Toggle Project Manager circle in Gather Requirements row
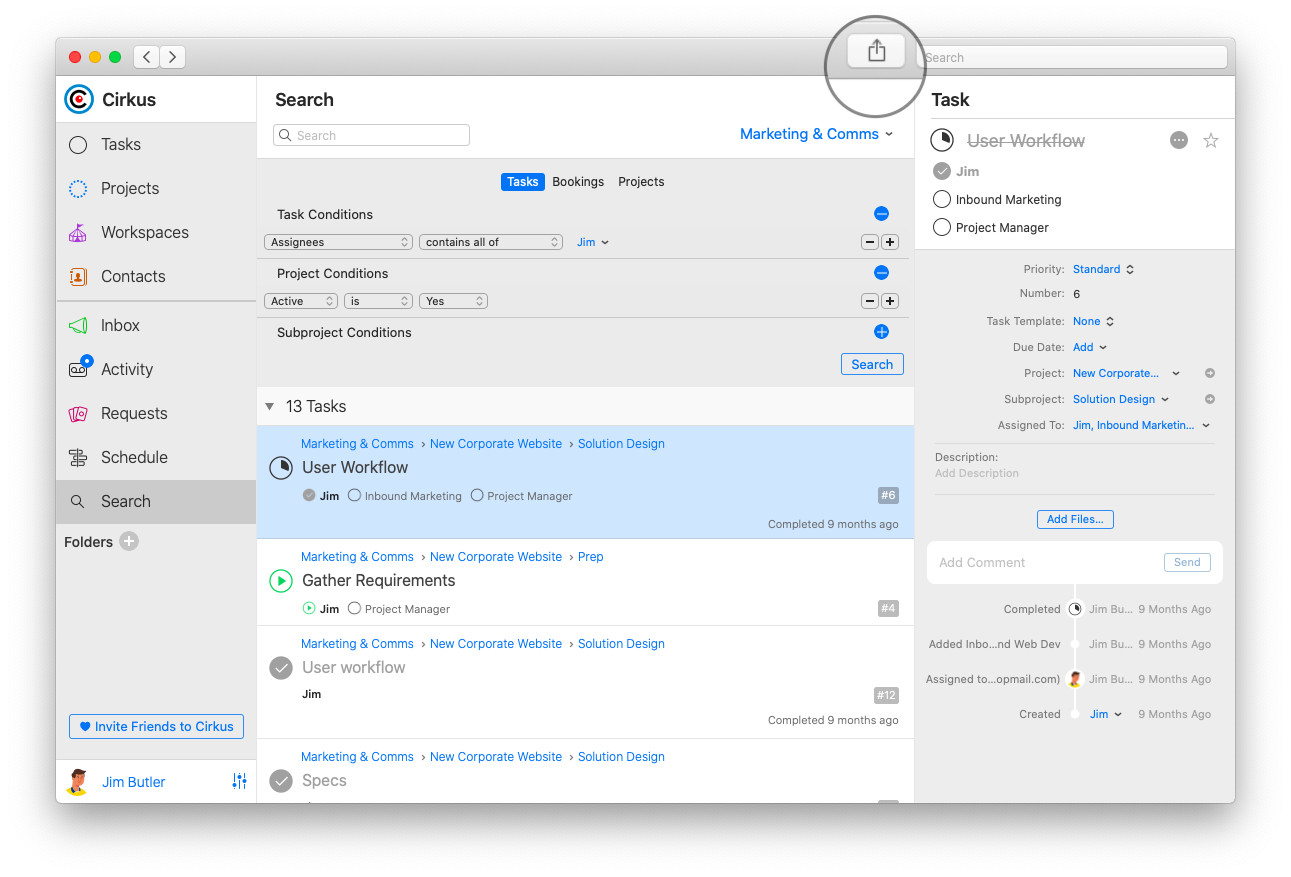This screenshot has width=1291, height=877. coord(354,608)
